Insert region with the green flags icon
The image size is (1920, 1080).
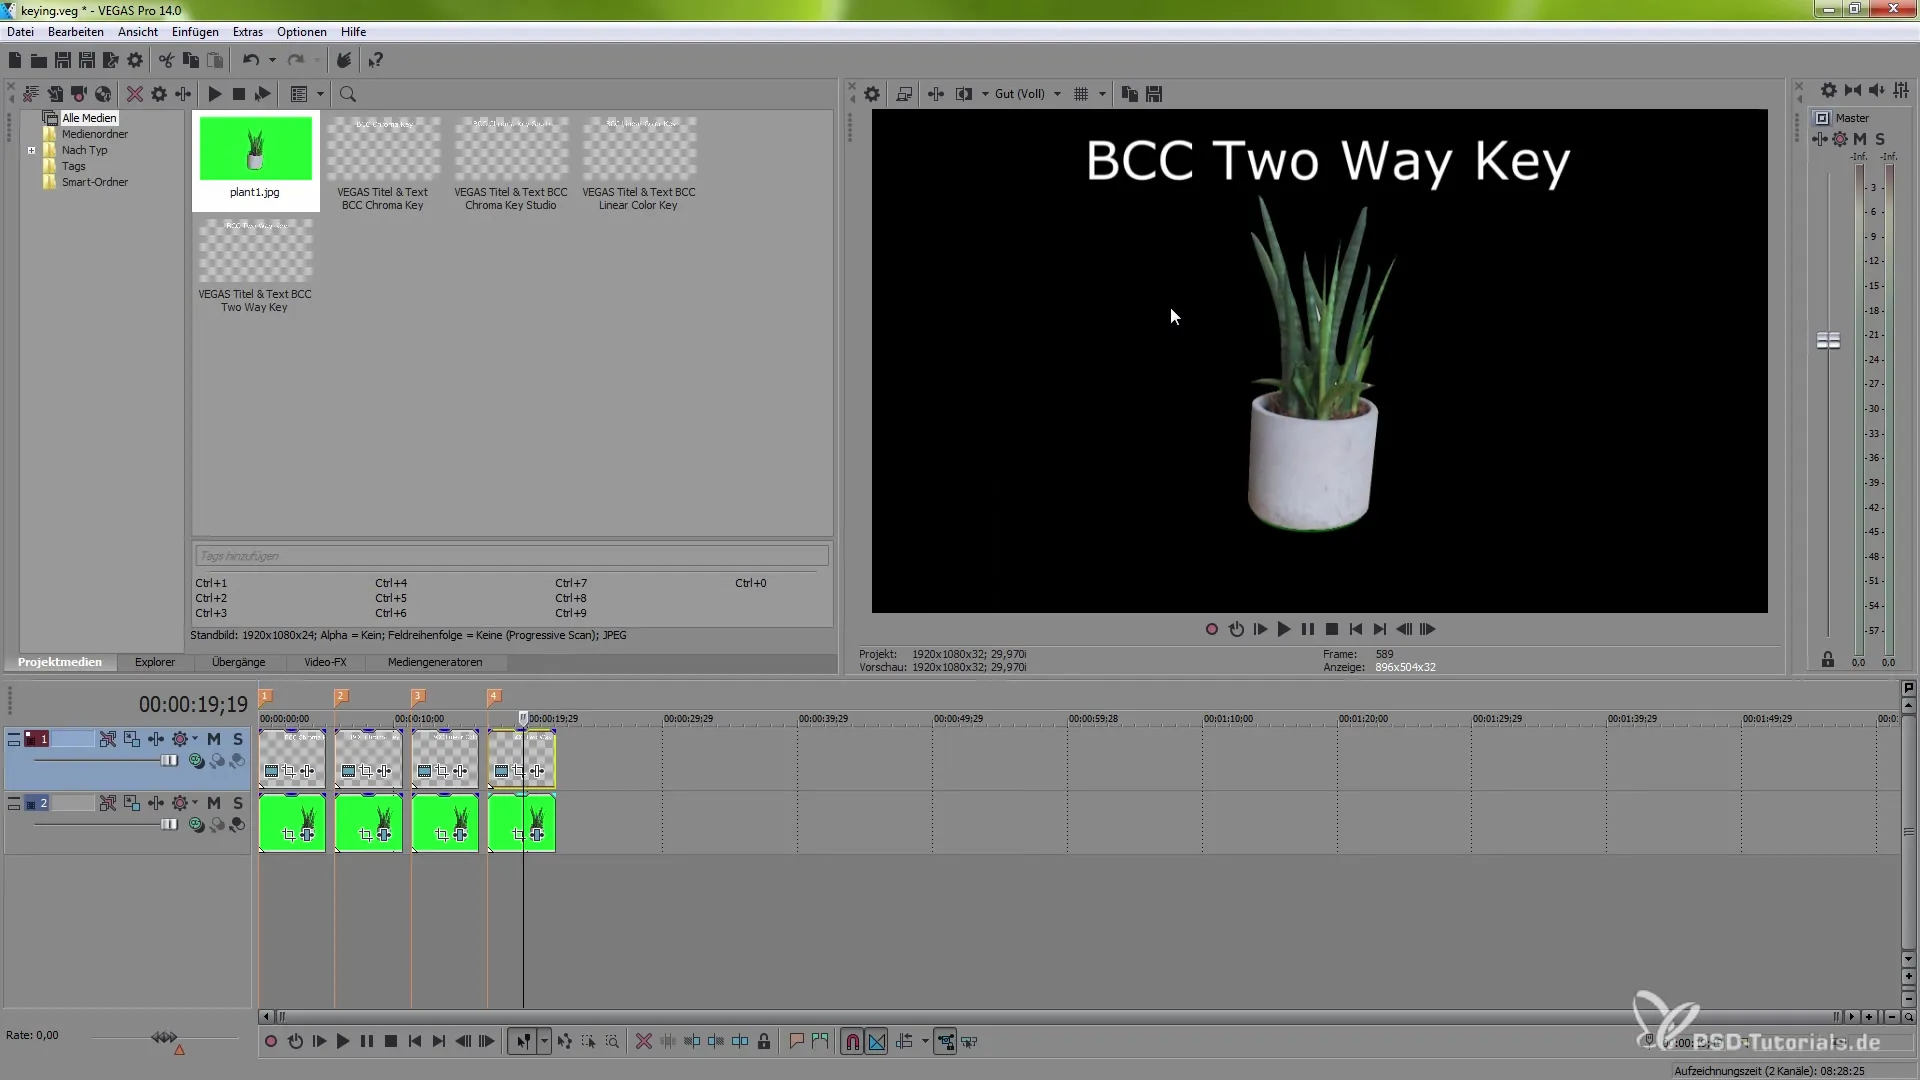click(820, 1042)
